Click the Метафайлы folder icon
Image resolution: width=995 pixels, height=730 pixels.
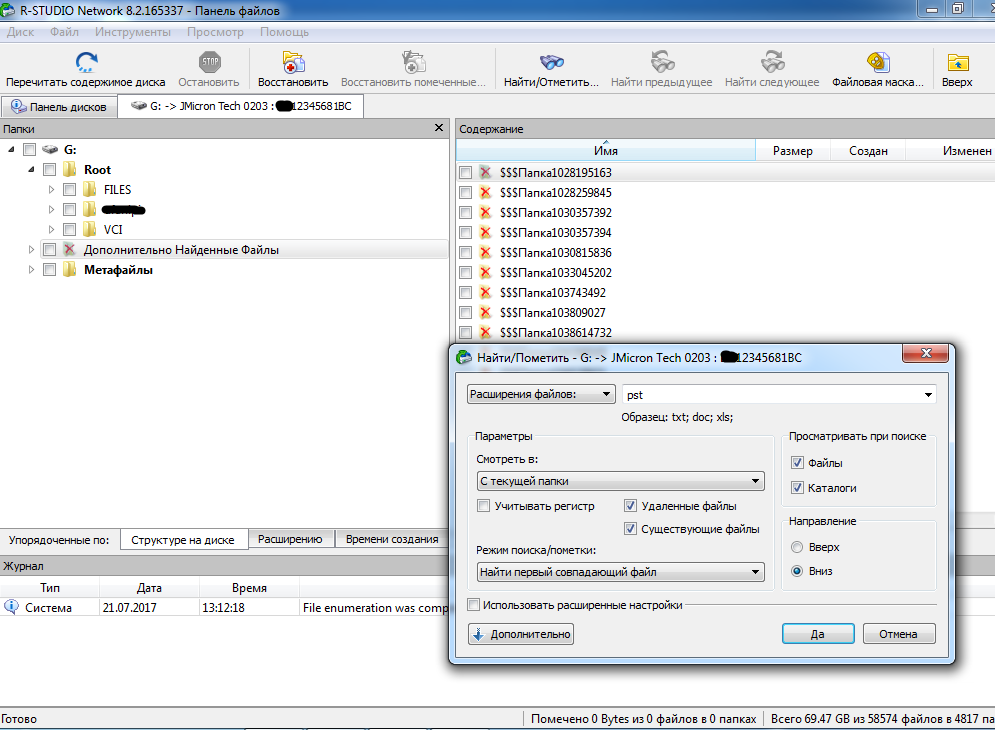[70, 269]
